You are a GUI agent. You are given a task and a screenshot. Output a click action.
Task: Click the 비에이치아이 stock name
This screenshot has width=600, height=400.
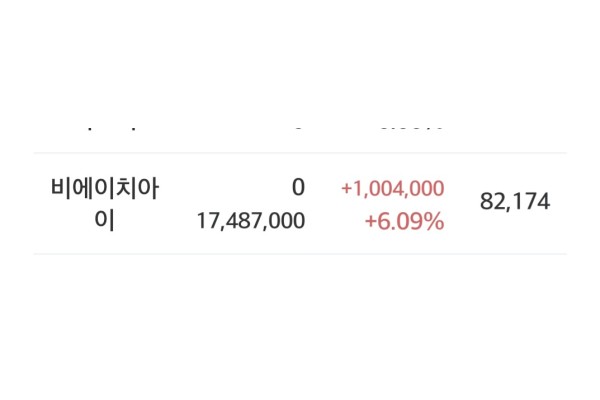coord(104,188)
